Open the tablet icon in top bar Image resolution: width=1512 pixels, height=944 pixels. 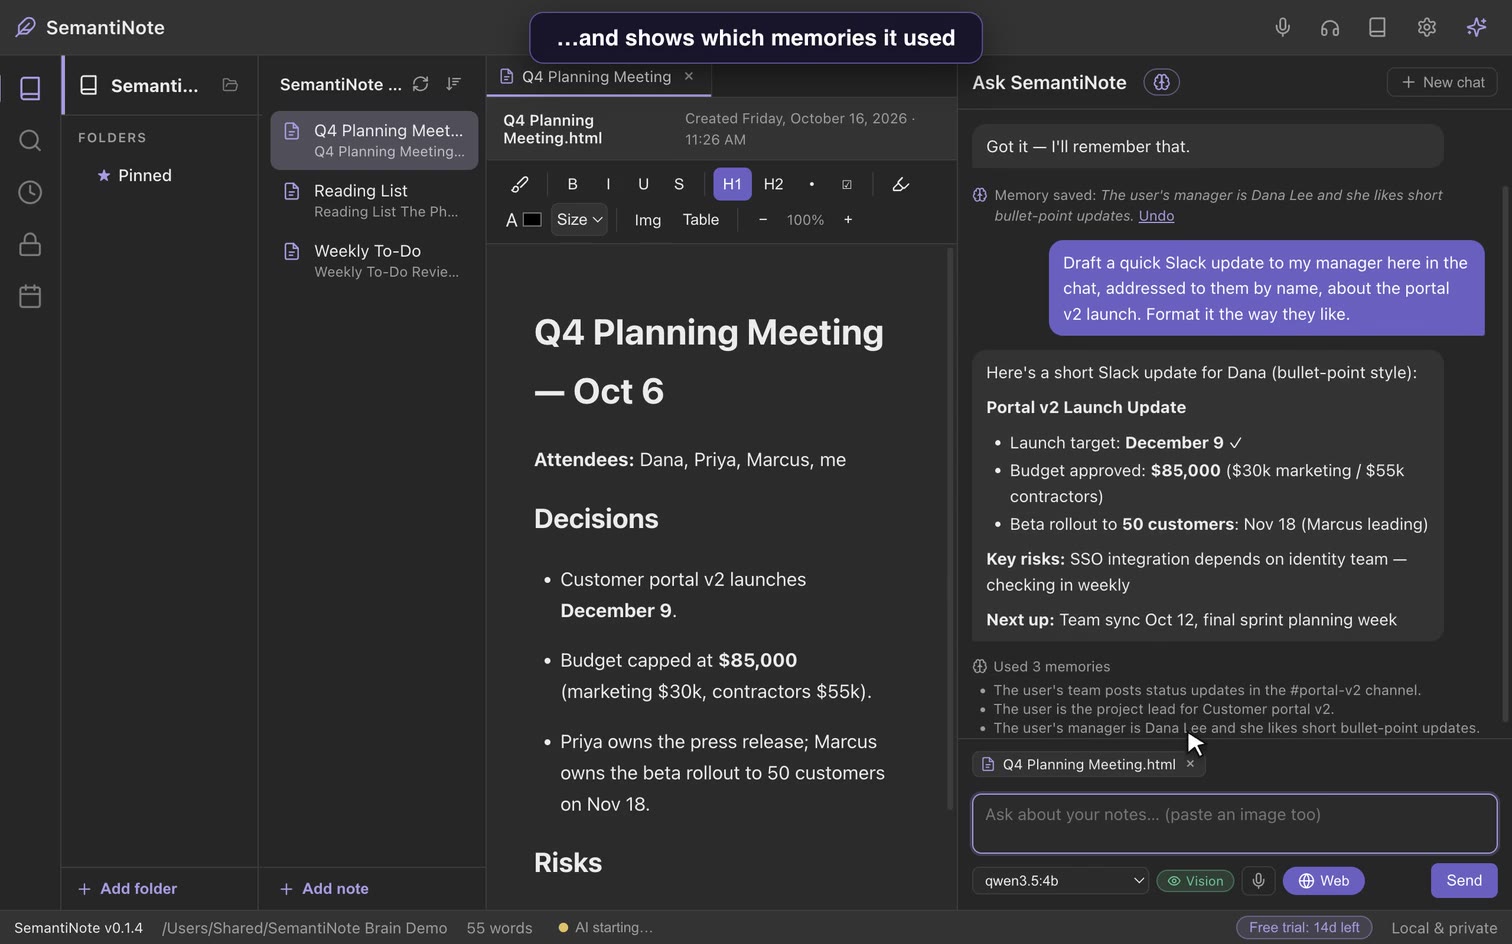tap(1377, 27)
